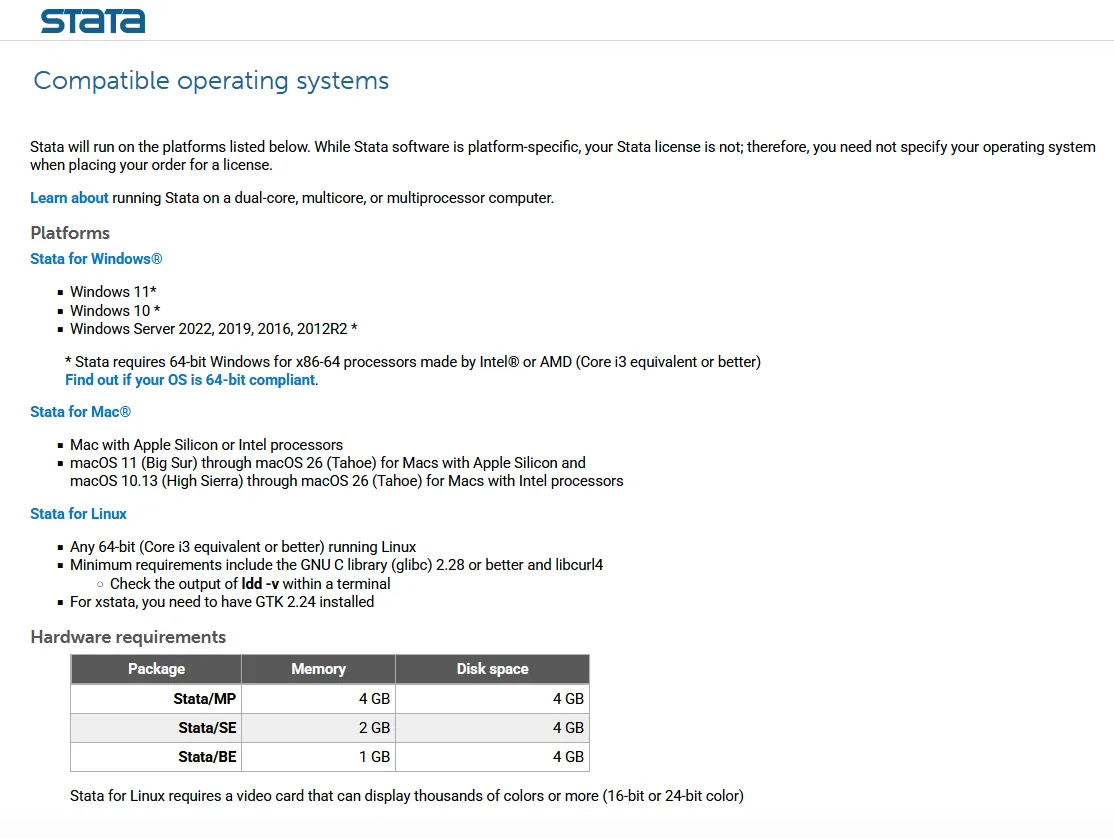
Task: Select the "Package" column header
Action: pyautogui.click(x=156, y=669)
